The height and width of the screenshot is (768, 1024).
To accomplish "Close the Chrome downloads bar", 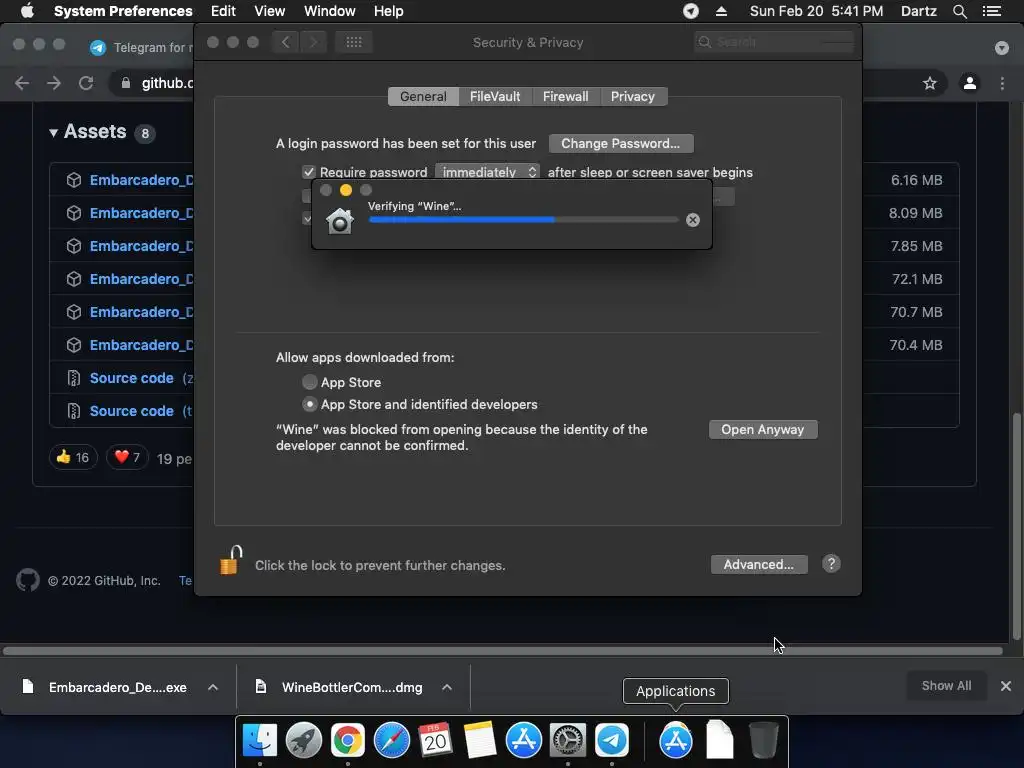I will [1006, 686].
